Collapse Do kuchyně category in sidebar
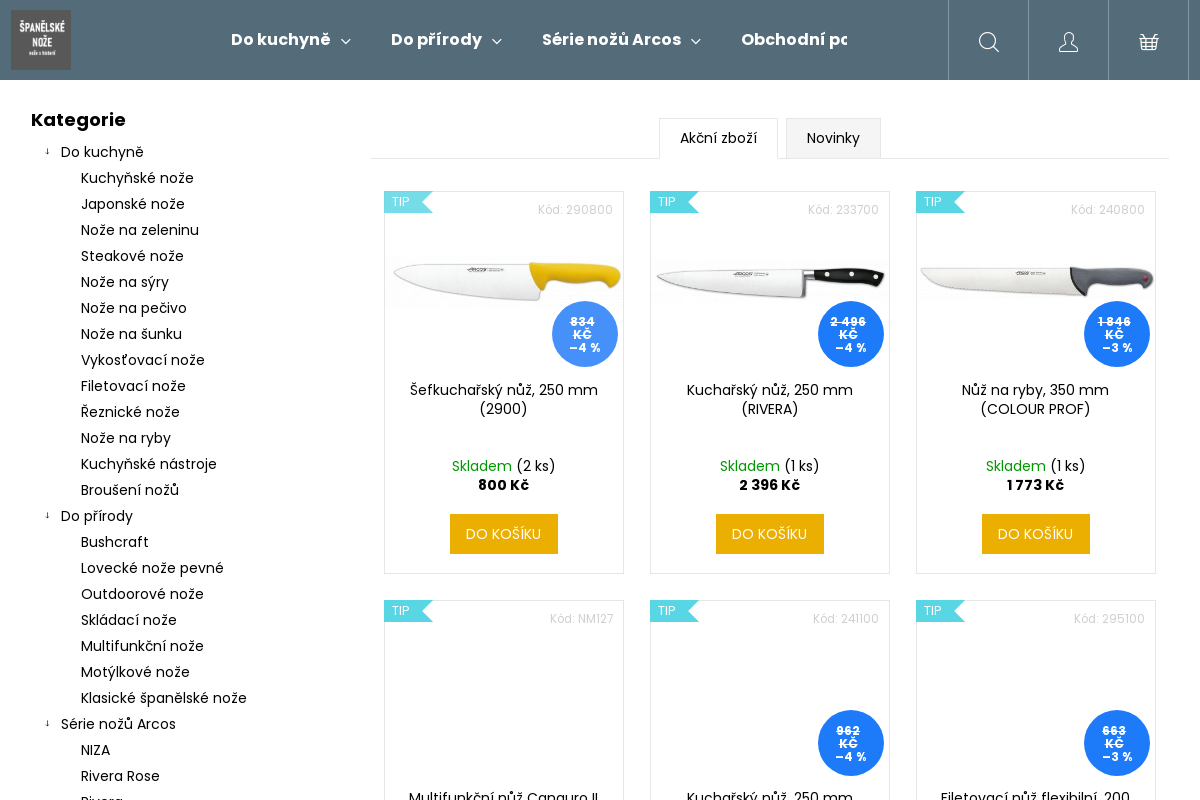1200x800 pixels. point(47,152)
